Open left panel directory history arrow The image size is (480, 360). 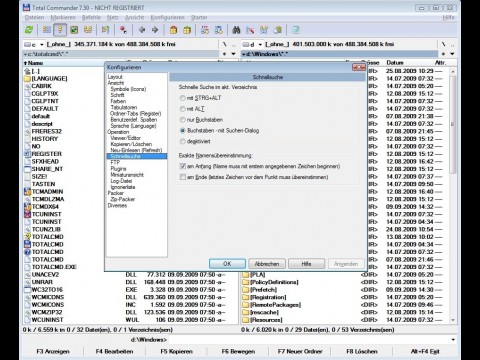coord(233,54)
